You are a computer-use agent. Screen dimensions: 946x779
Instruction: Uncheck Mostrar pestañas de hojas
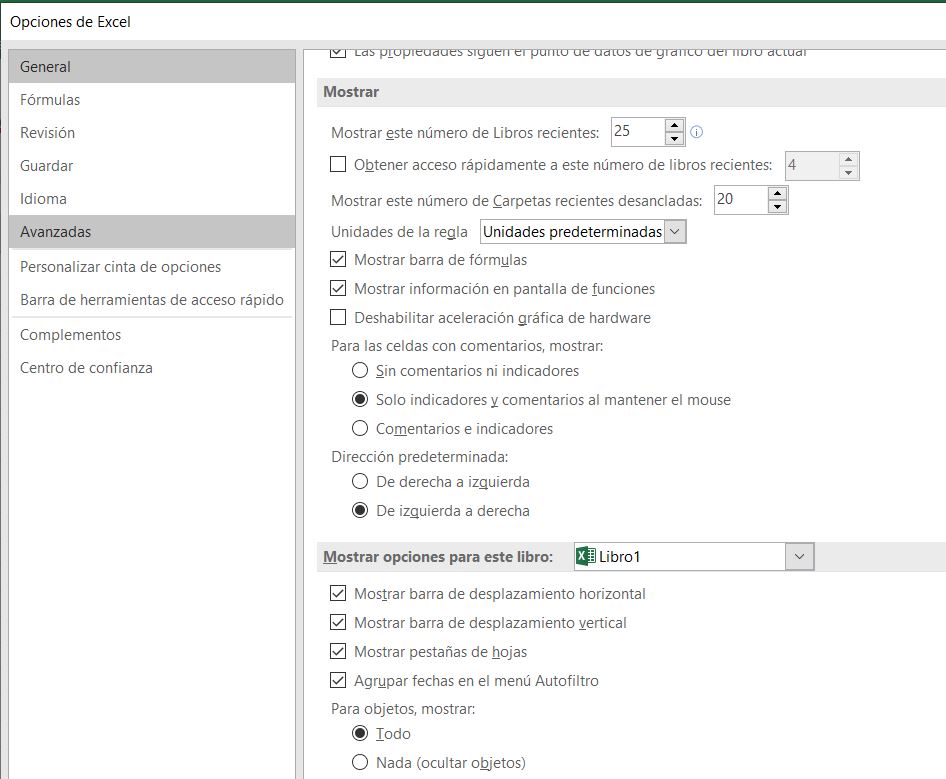[338, 652]
